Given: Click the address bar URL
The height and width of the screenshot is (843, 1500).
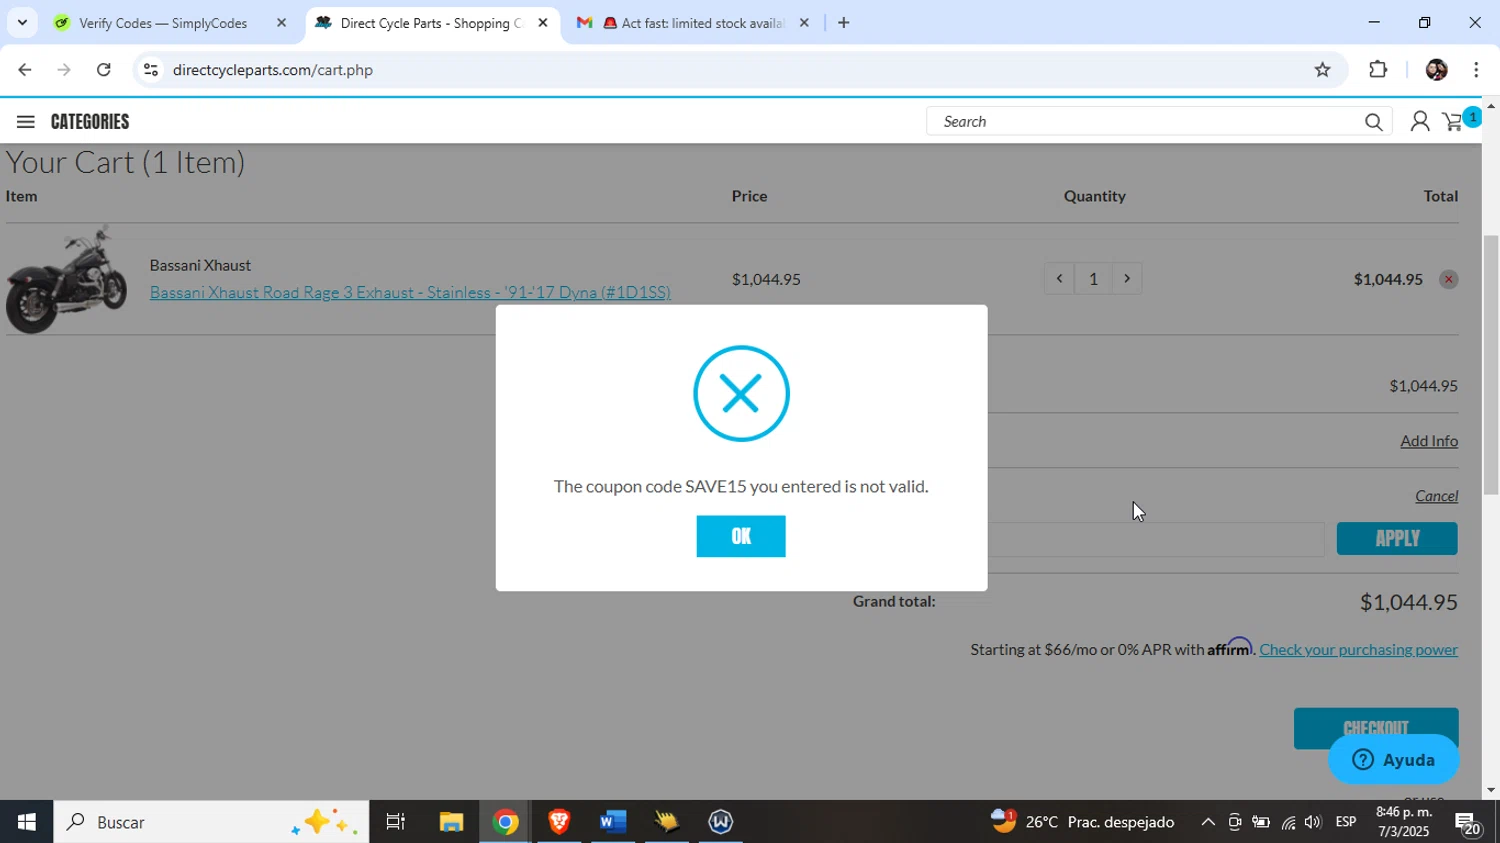Looking at the screenshot, I should (x=272, y=70).
